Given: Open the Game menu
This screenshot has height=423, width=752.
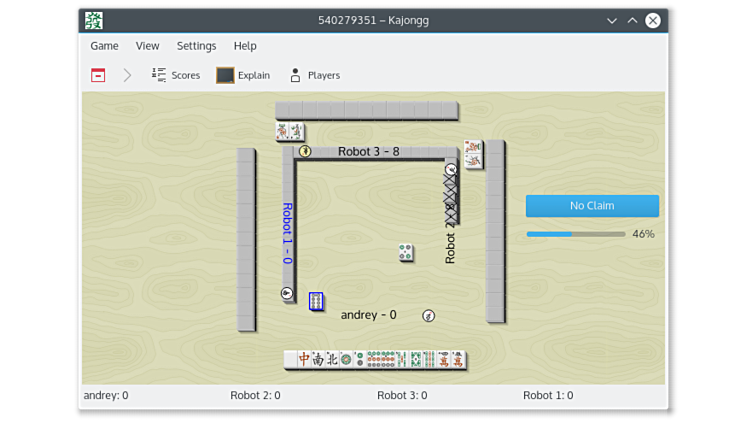Looking at the screenshot, I should 104,46.
